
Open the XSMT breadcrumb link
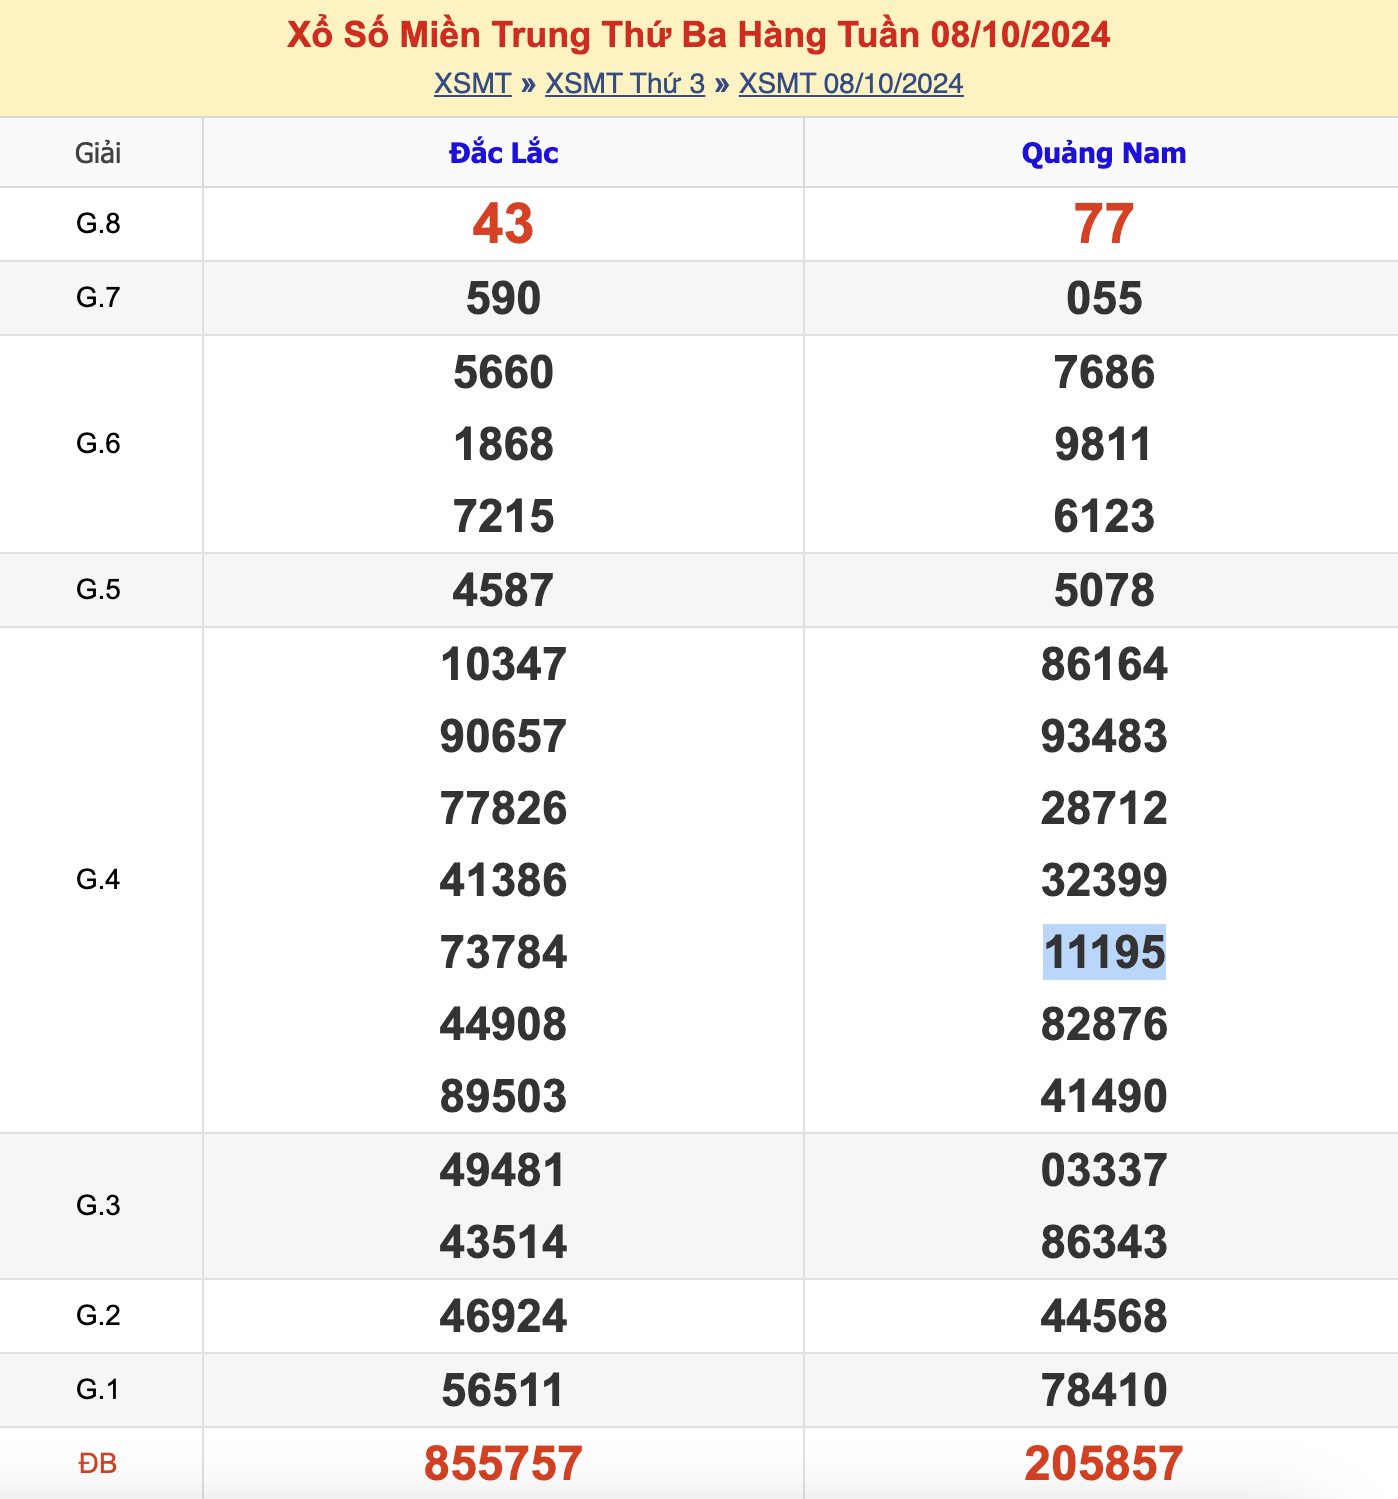tap(472, 83)
